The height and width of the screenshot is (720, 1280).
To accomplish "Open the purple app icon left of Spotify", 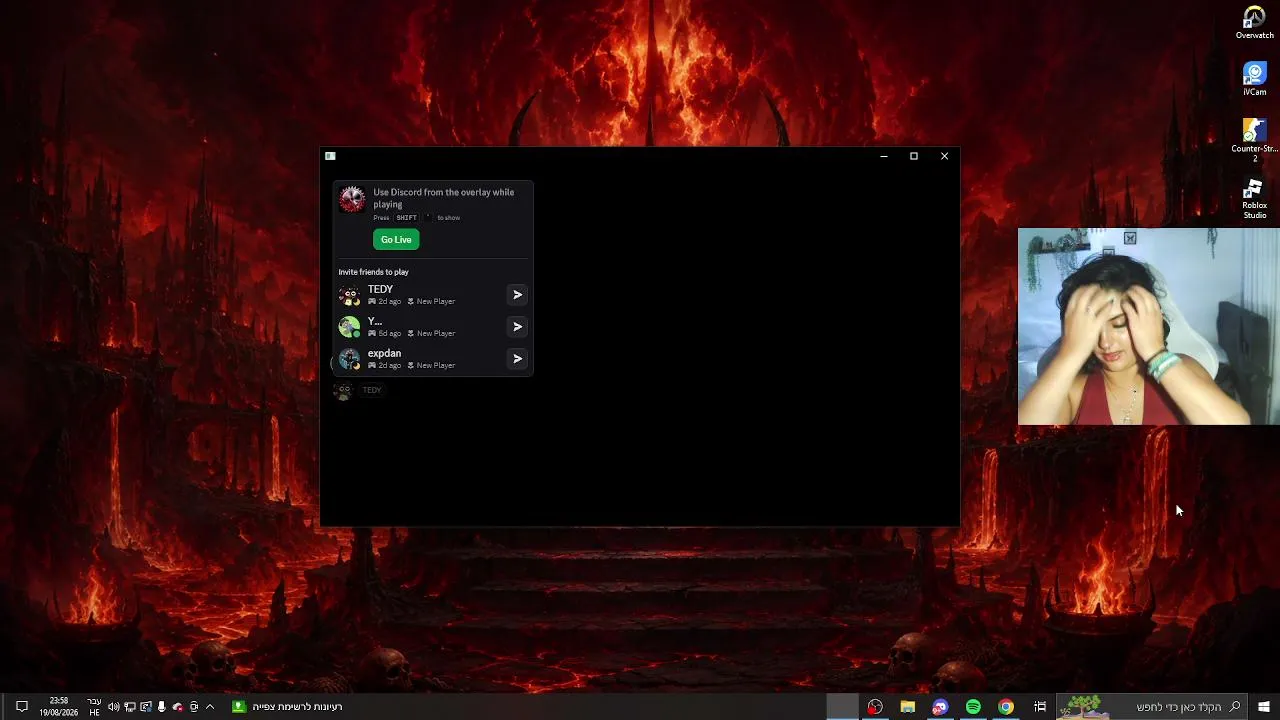I will coord(940,707).
